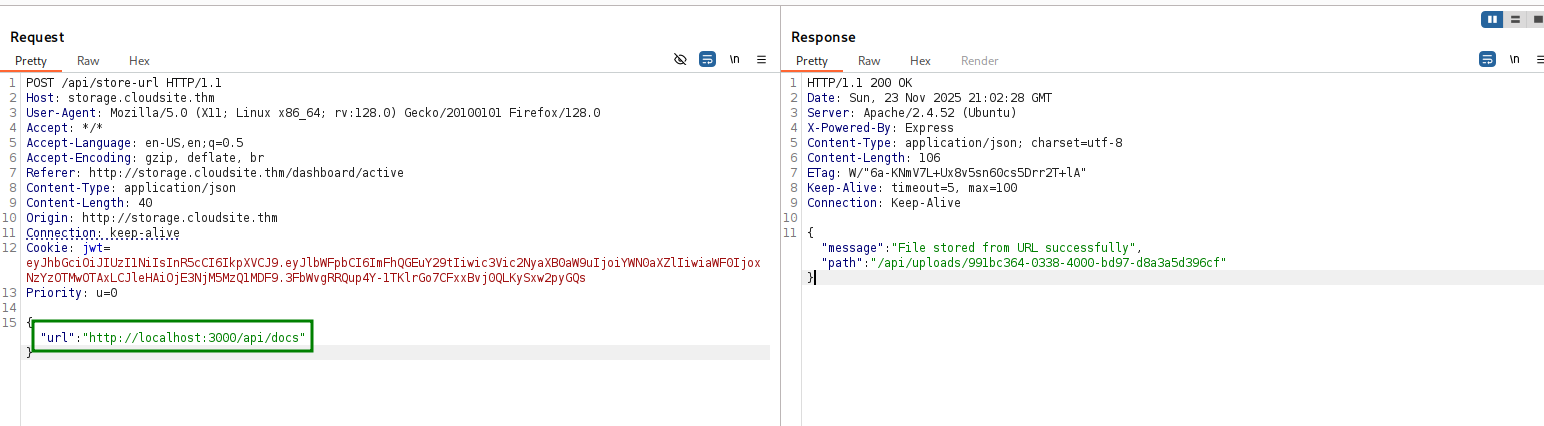Toggle word wrap in the Response viewer
The image size is (1544, 426).
tap(1487, 60)
